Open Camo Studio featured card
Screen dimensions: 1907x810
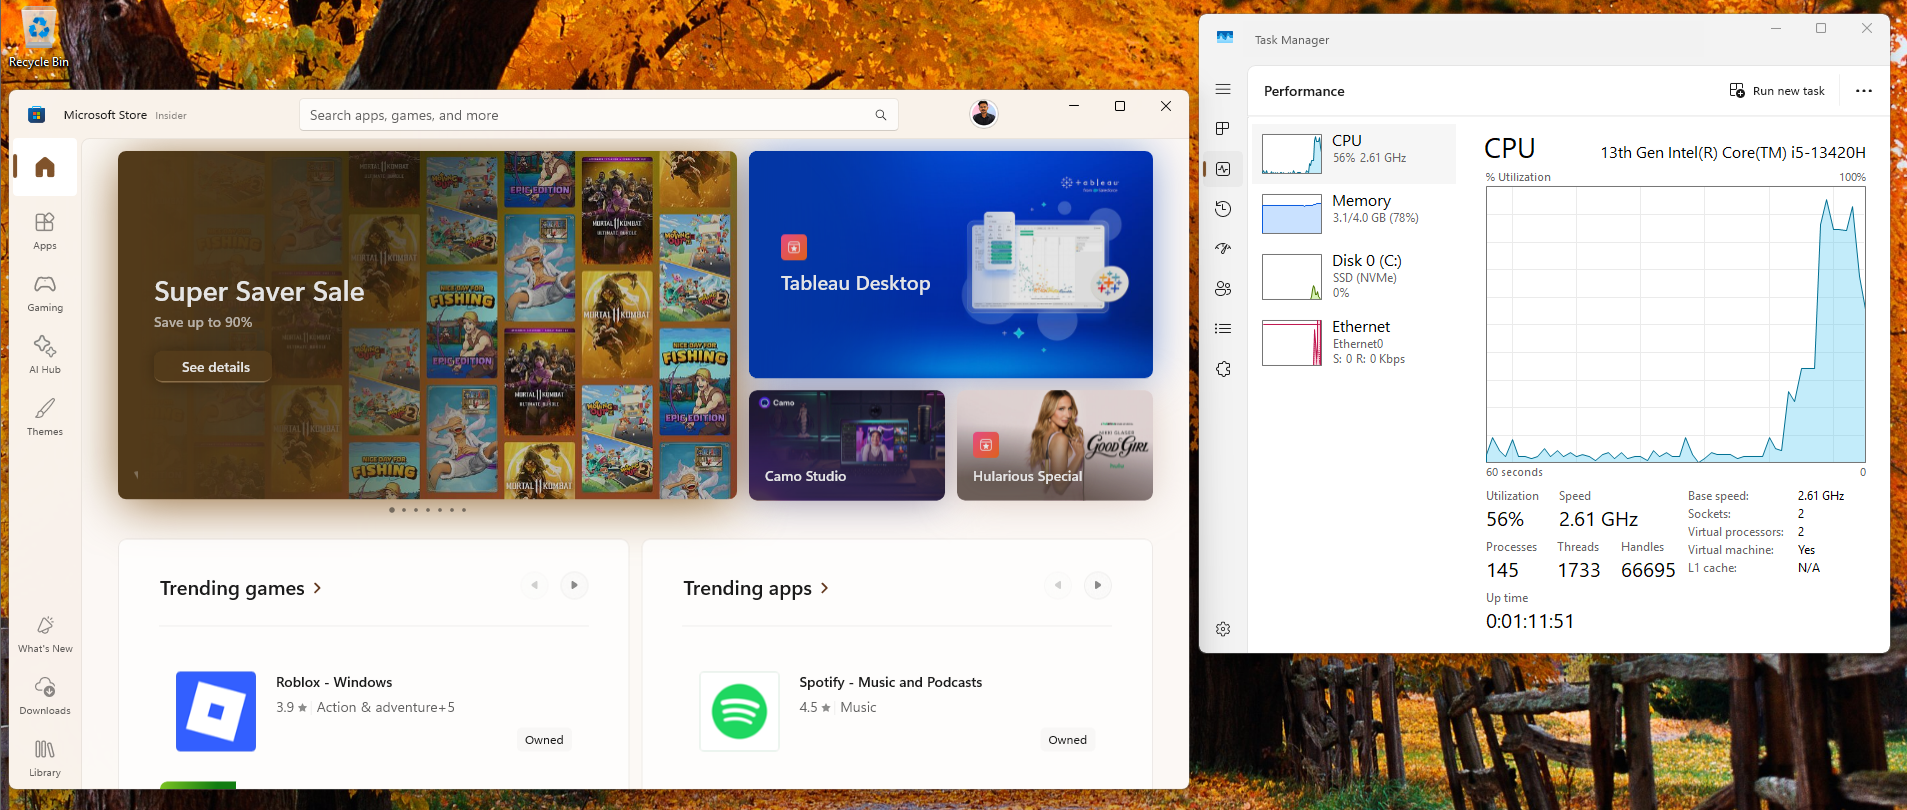(847, 445)
